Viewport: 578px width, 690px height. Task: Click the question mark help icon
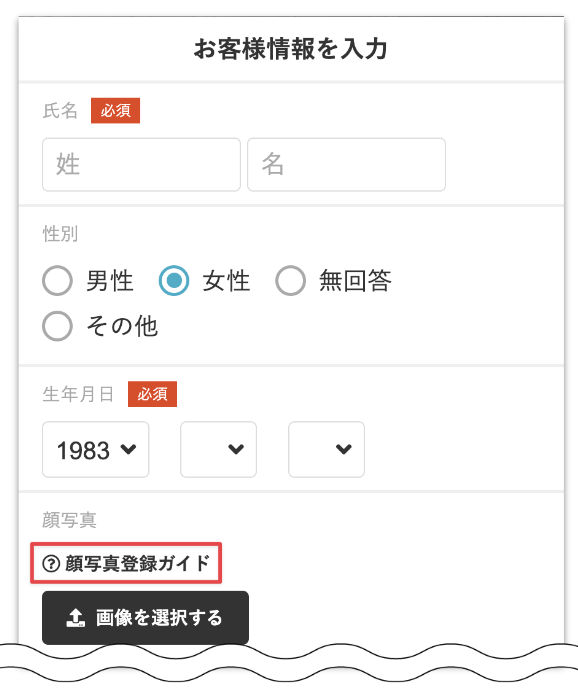coord(51,563)
